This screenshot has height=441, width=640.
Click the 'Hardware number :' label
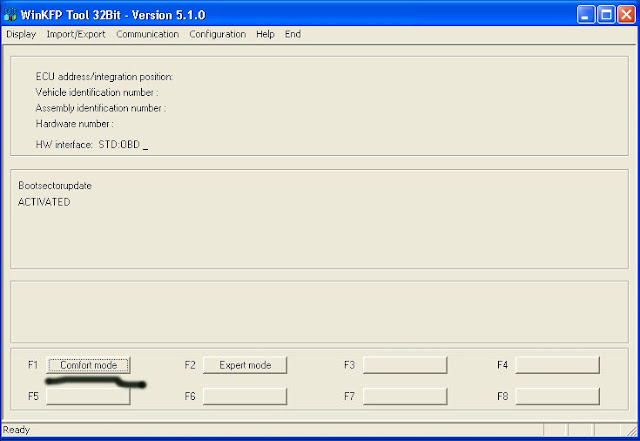74,124
